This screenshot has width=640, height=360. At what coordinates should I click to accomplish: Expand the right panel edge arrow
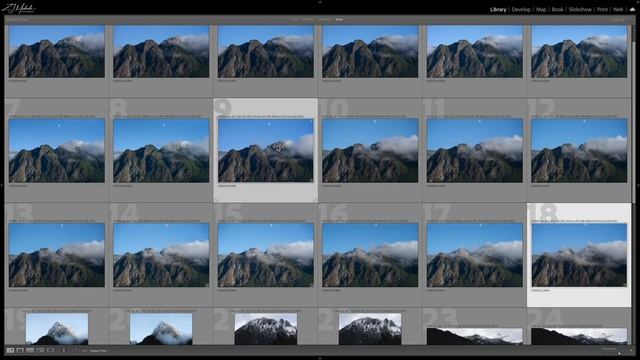pos(638,185)
